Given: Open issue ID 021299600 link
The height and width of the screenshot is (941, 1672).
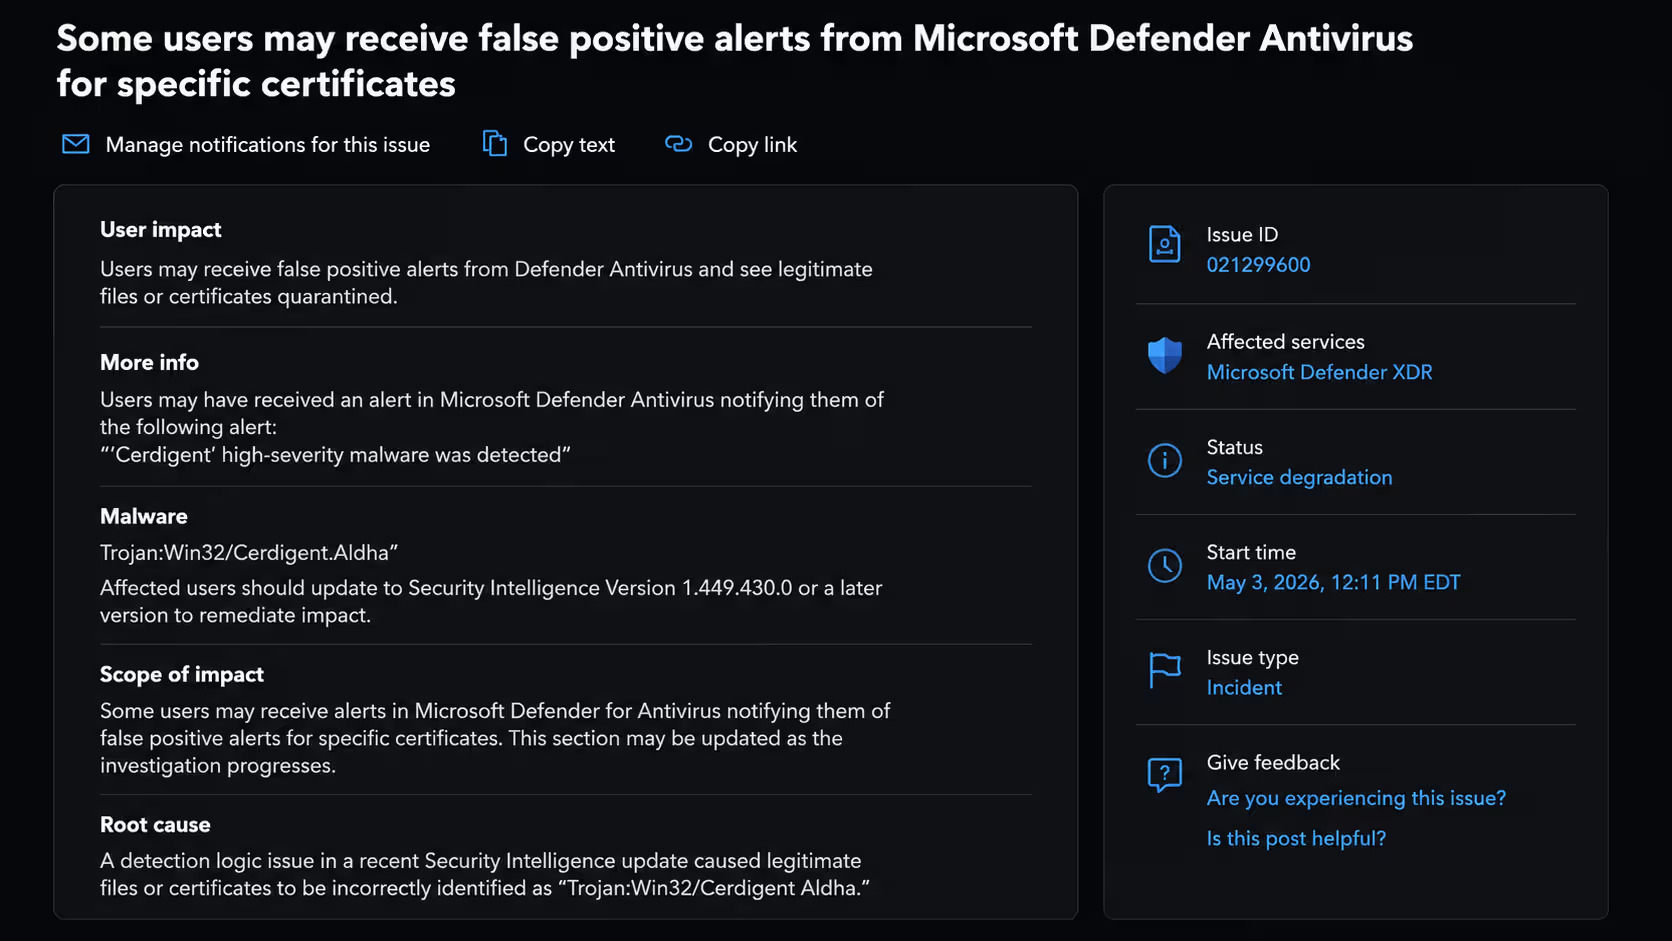Looking at the screenshot, I should point(1258,265).
